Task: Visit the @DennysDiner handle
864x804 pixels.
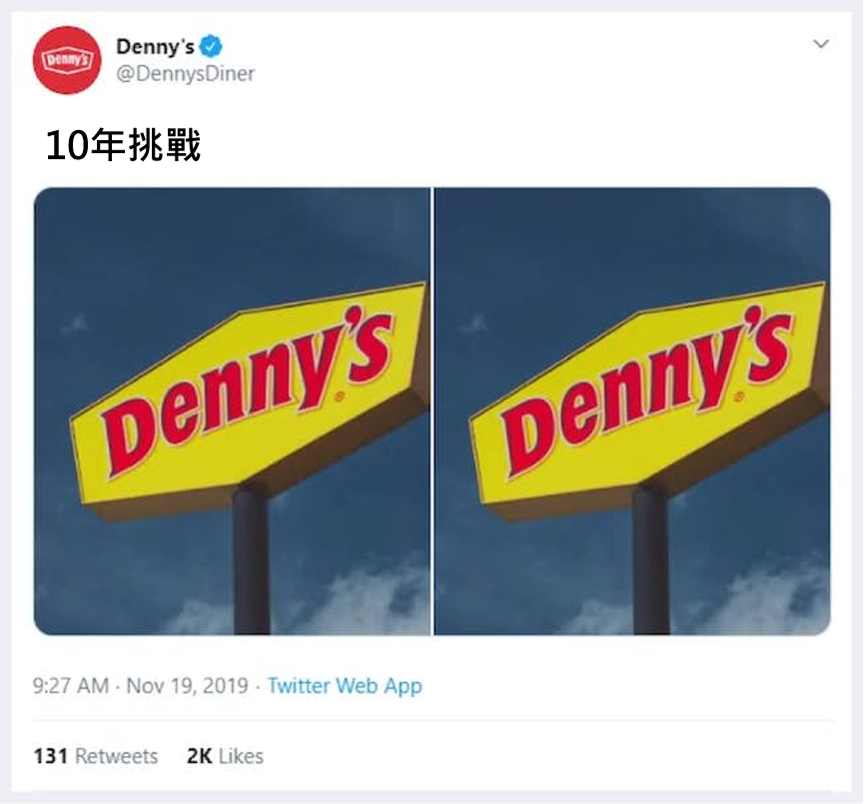Action: point(185,74)
